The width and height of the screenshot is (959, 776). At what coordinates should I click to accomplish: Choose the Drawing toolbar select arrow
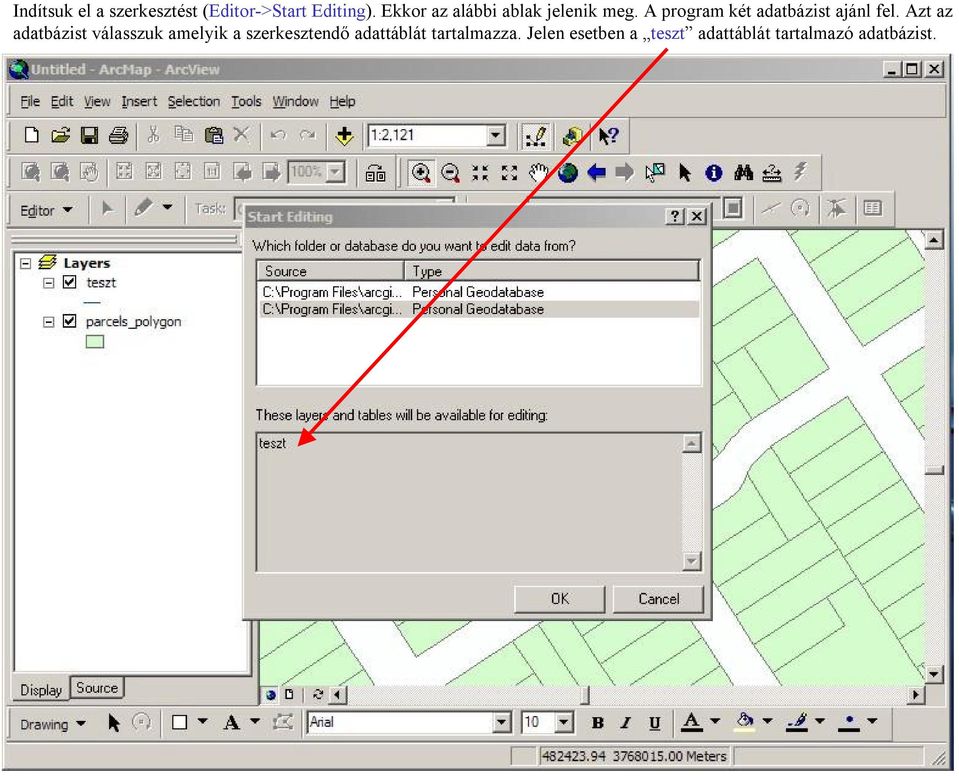[114, 723]
